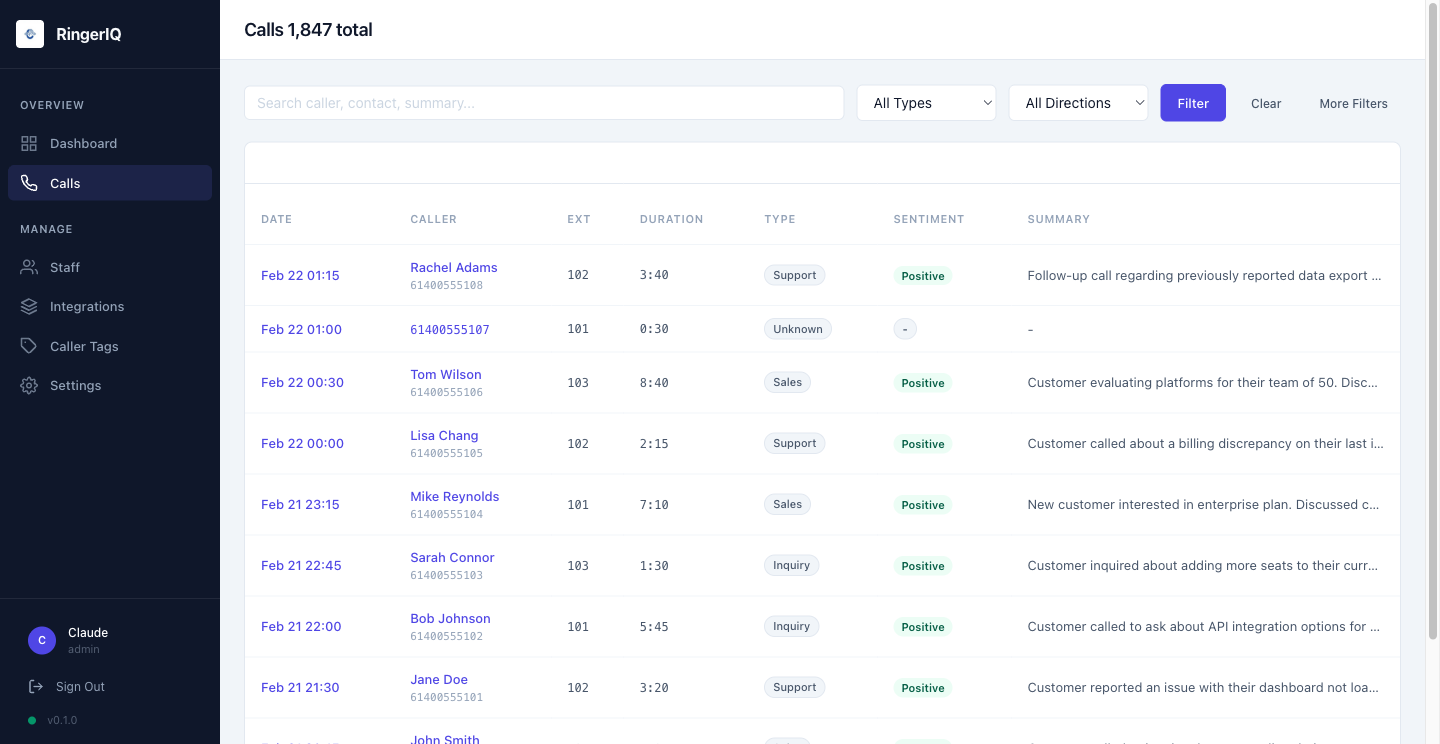Select the Calls phone icon in sidebar
The height and width of the screenshot is (744, 1440).
[x=28, y=183]
